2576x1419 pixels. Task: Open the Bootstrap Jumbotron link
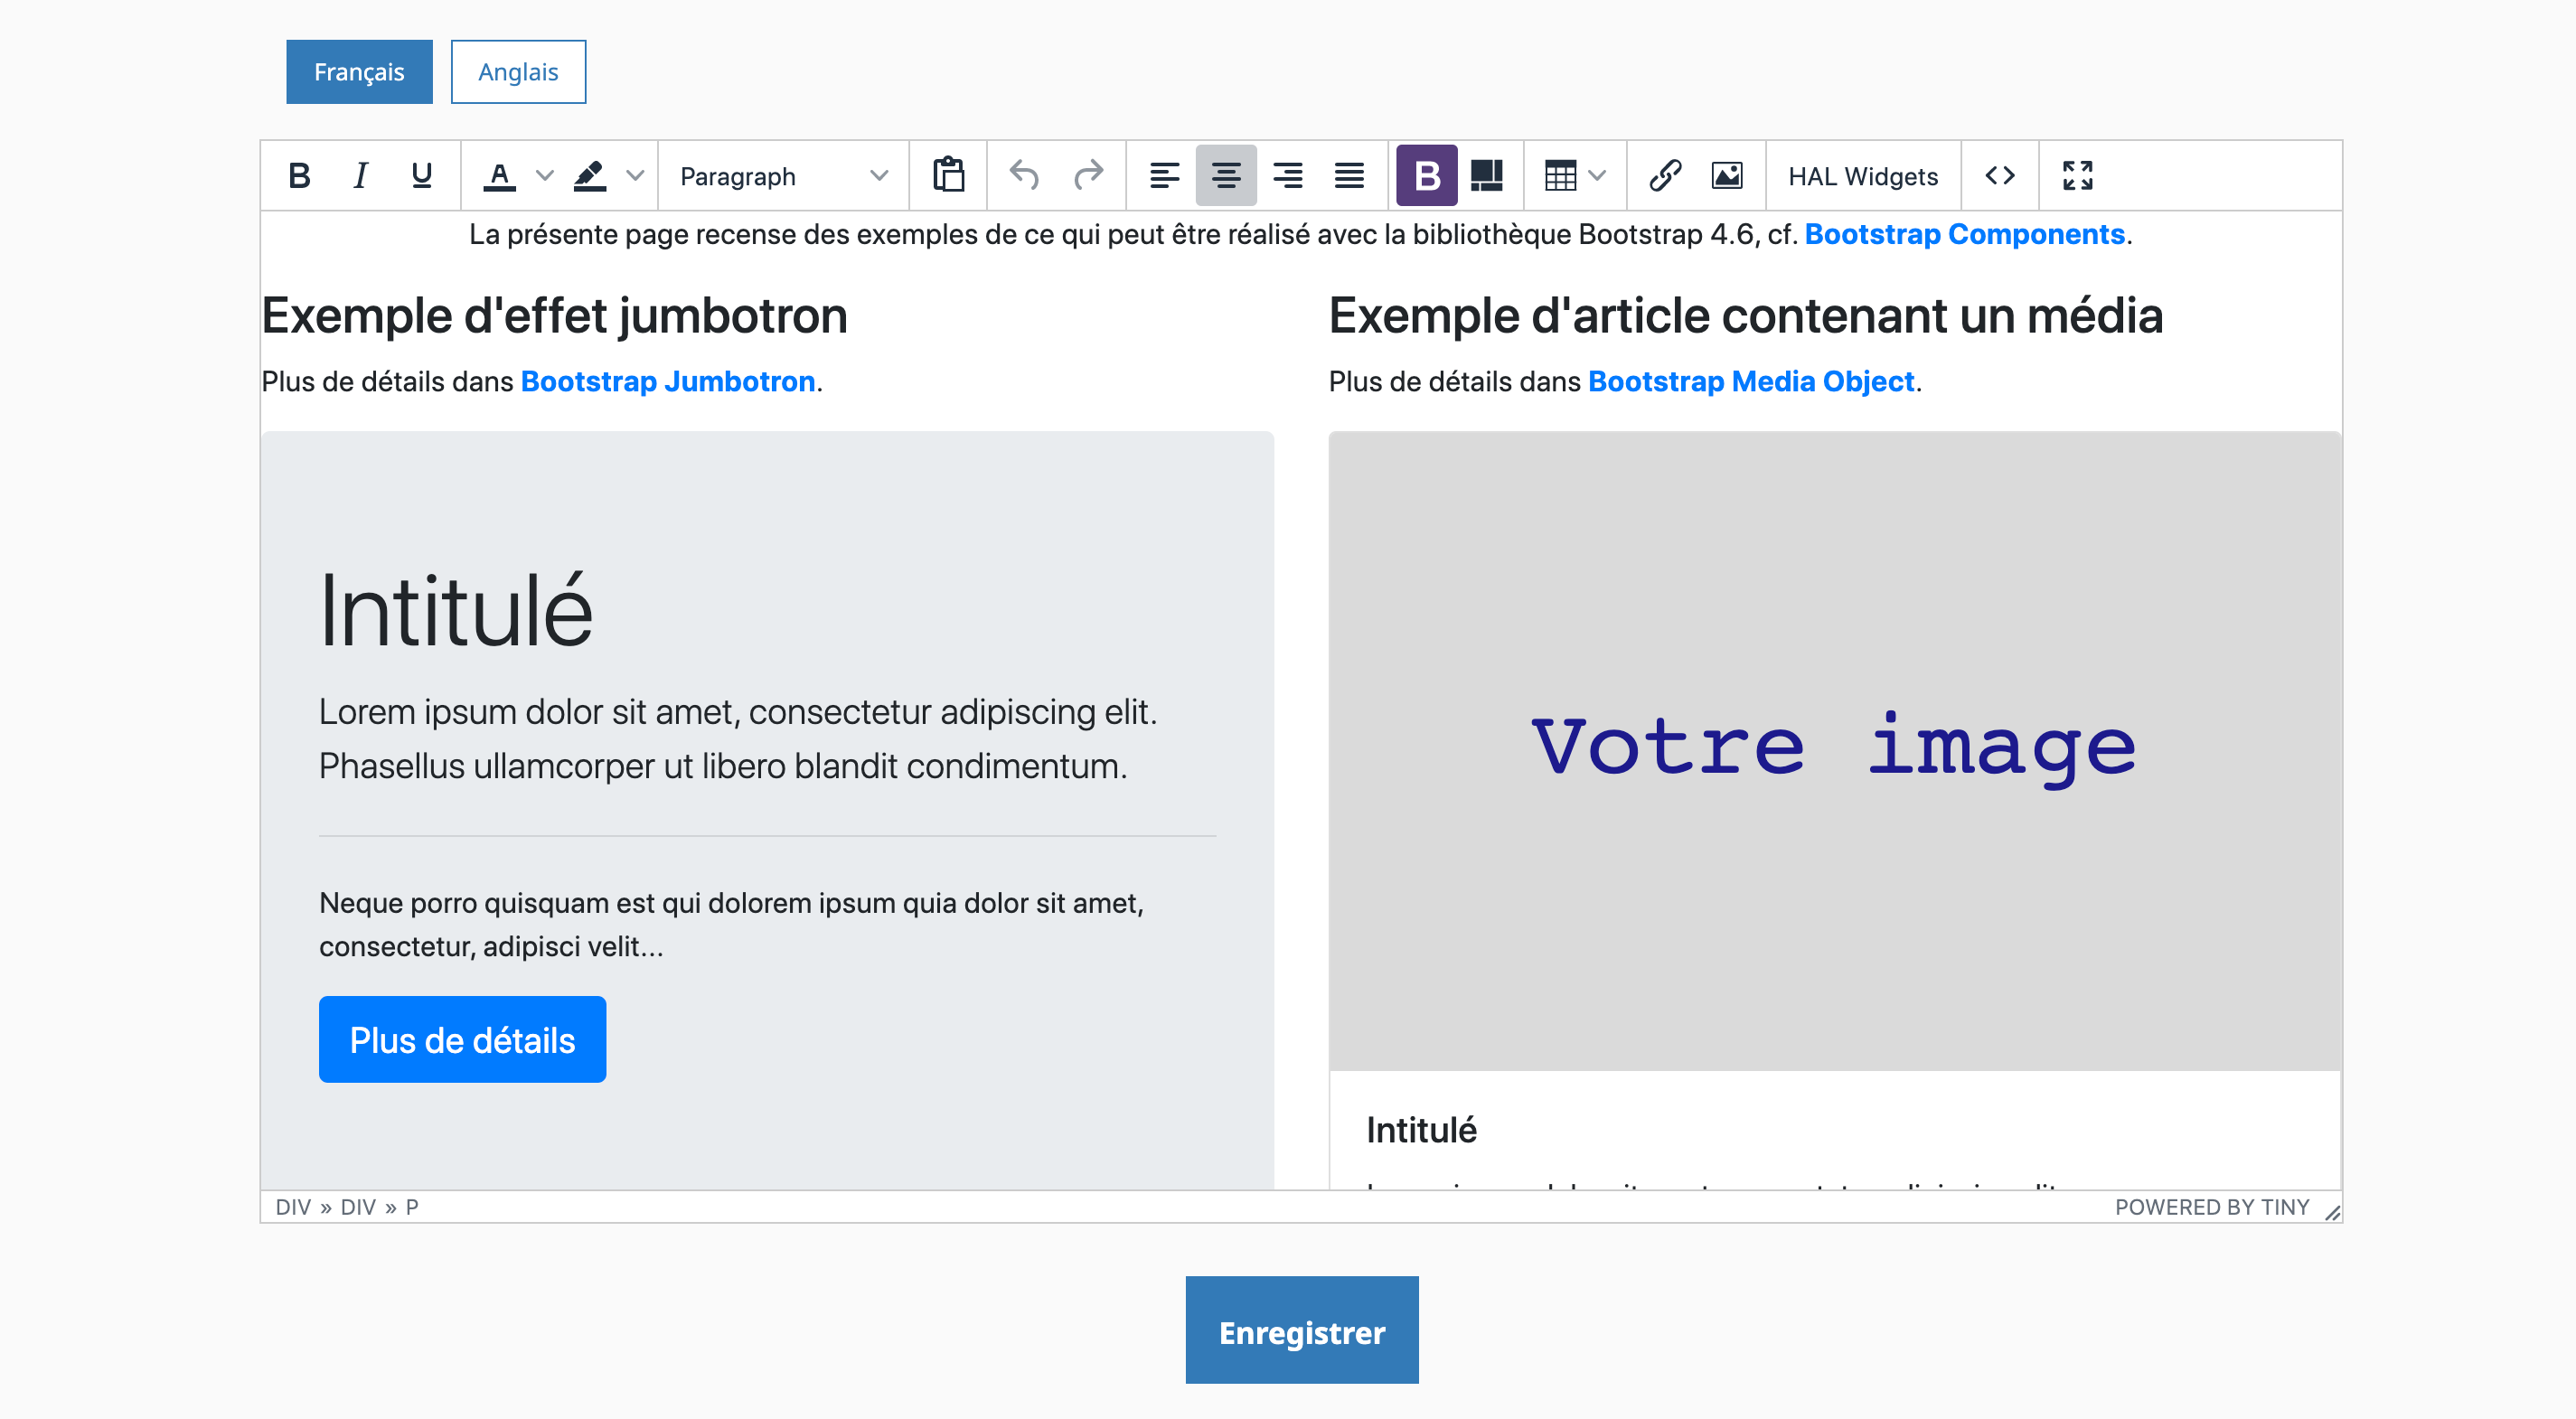click(668, 381)
